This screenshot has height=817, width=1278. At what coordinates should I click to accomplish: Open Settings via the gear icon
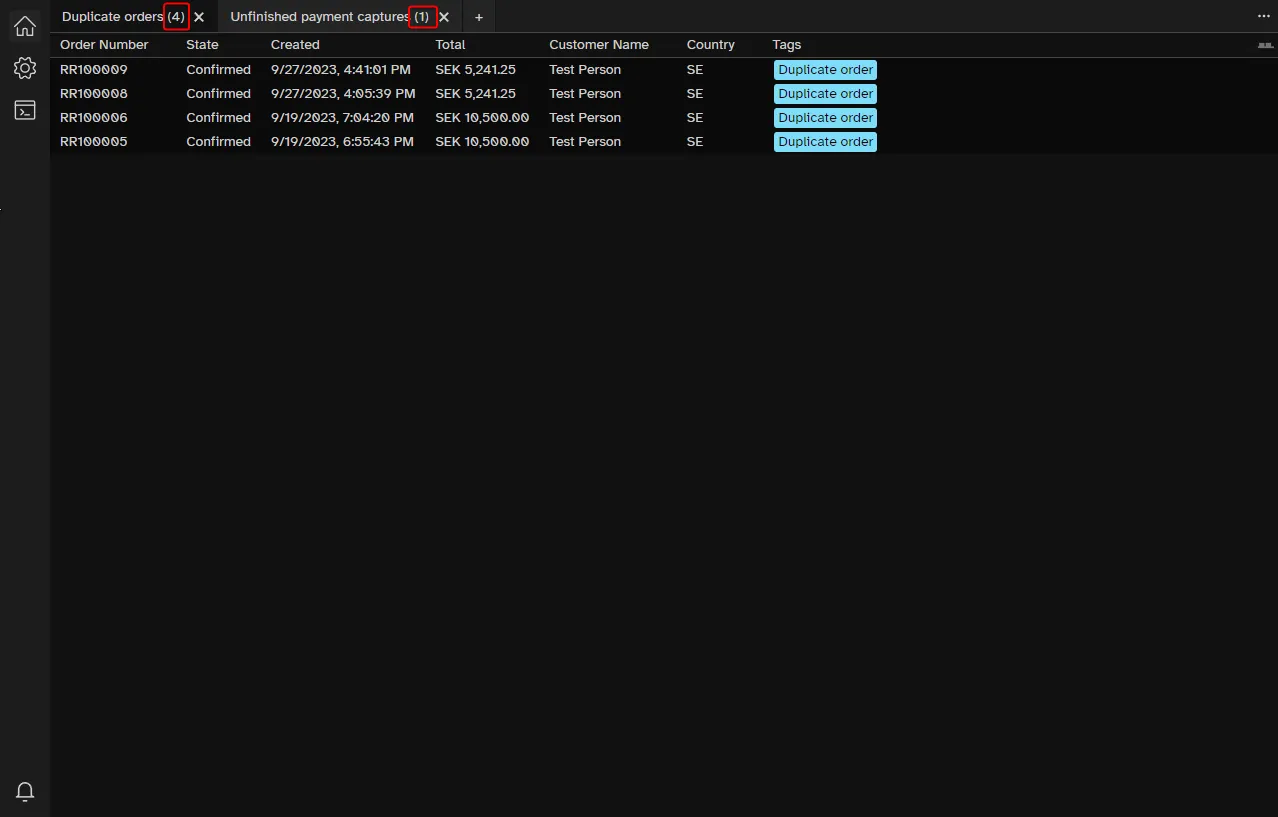point(25,68)
